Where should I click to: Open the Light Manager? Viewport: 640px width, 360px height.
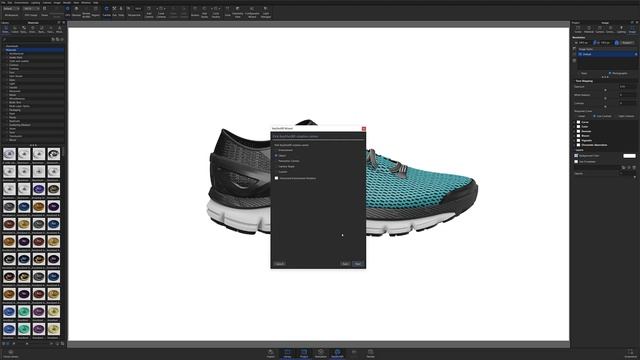(266, 11)
